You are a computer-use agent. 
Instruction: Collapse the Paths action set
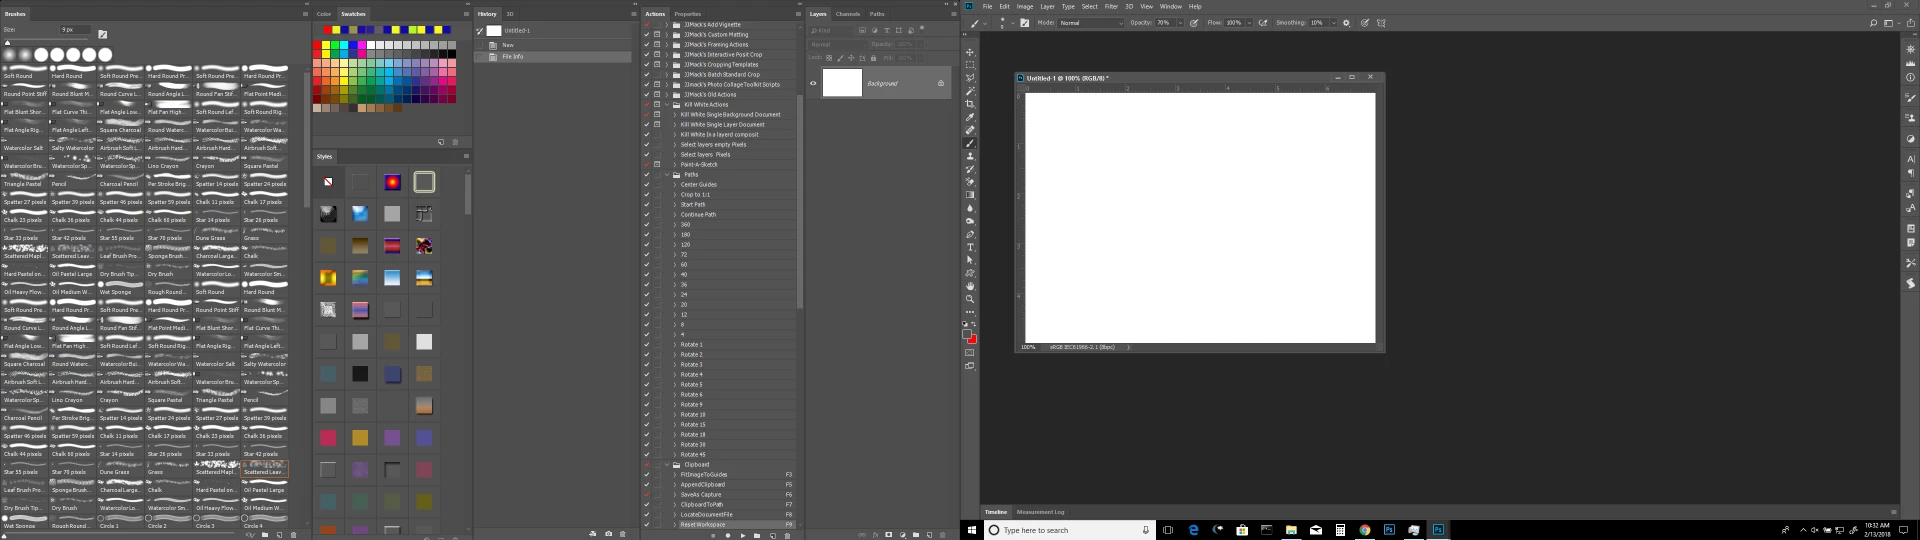667,175
